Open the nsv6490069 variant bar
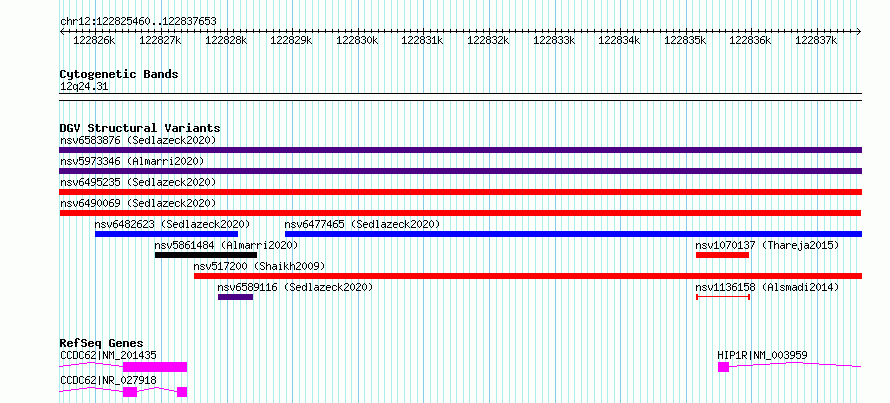The height and width of the screenshot is (403, 890). [460, 213]
